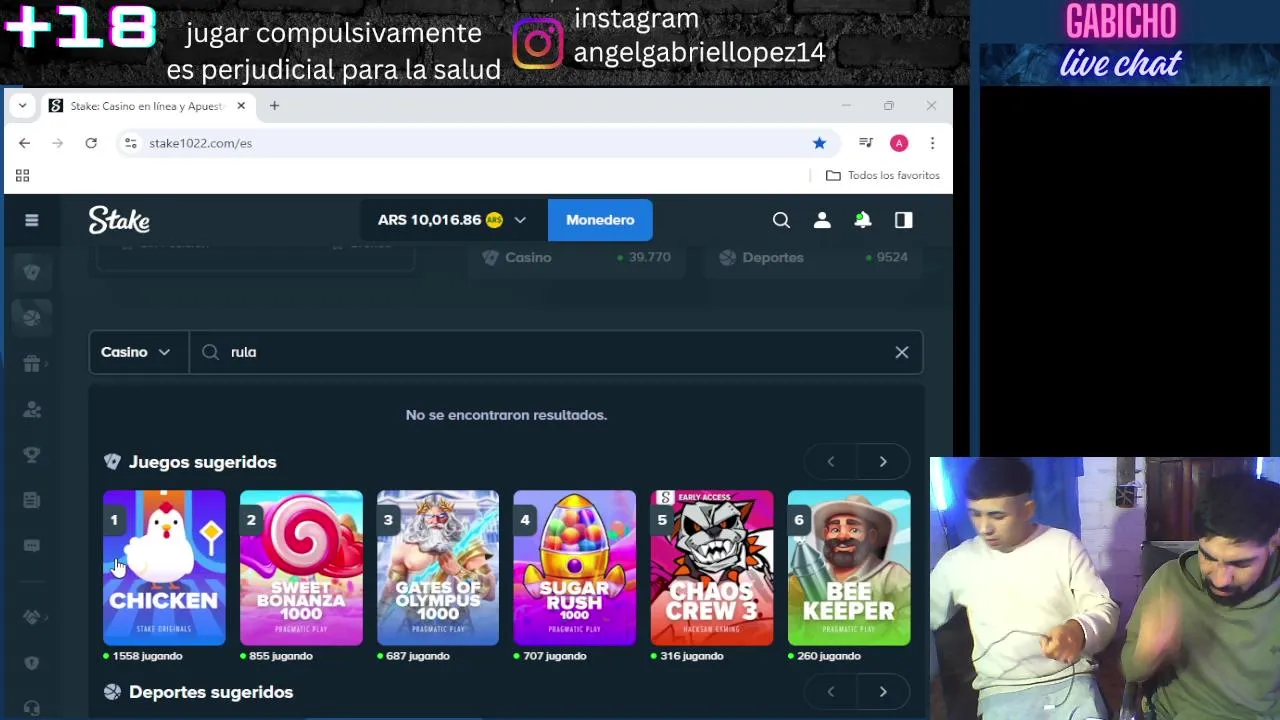Open the Chicken game thumbnail
This screenshot has height=720, width=1280.
pyautogui.click(x=164, y=567)
